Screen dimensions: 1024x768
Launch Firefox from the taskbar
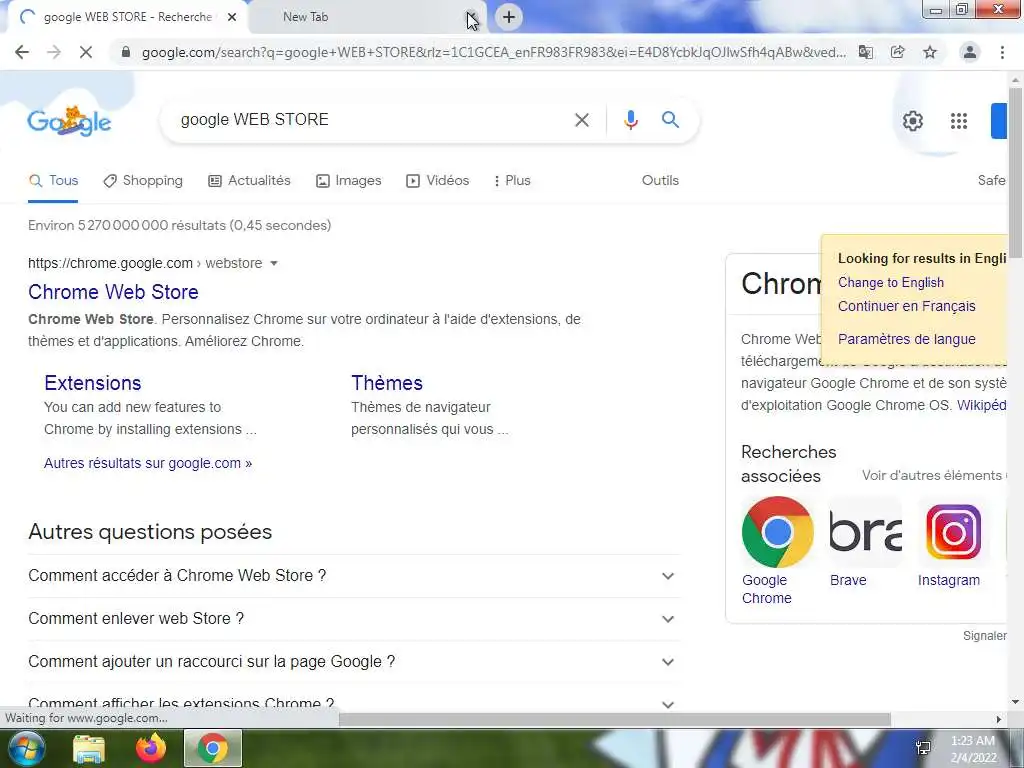pyautogui.click(x=151, y=748)
